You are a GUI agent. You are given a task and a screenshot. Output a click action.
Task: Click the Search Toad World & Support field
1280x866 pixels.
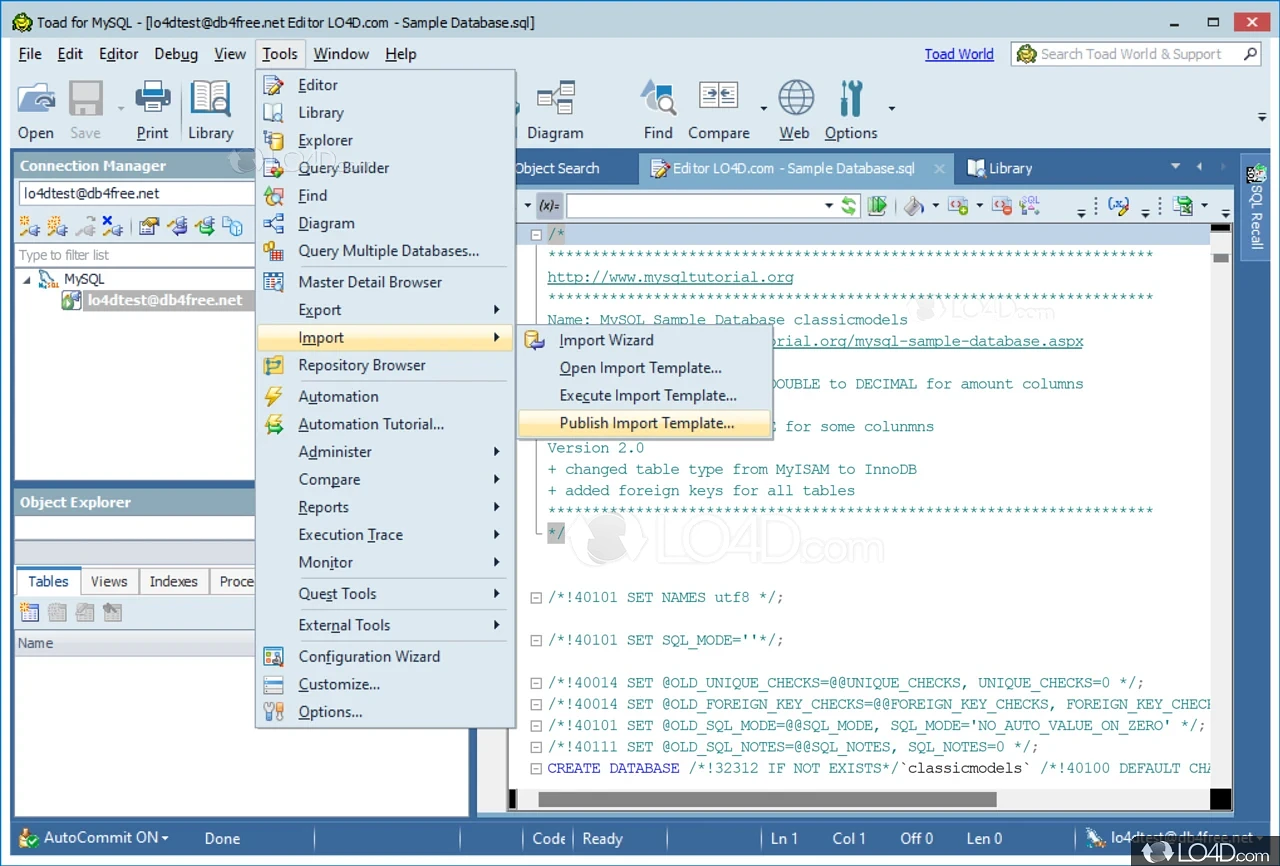click(x=1130, y=54)
